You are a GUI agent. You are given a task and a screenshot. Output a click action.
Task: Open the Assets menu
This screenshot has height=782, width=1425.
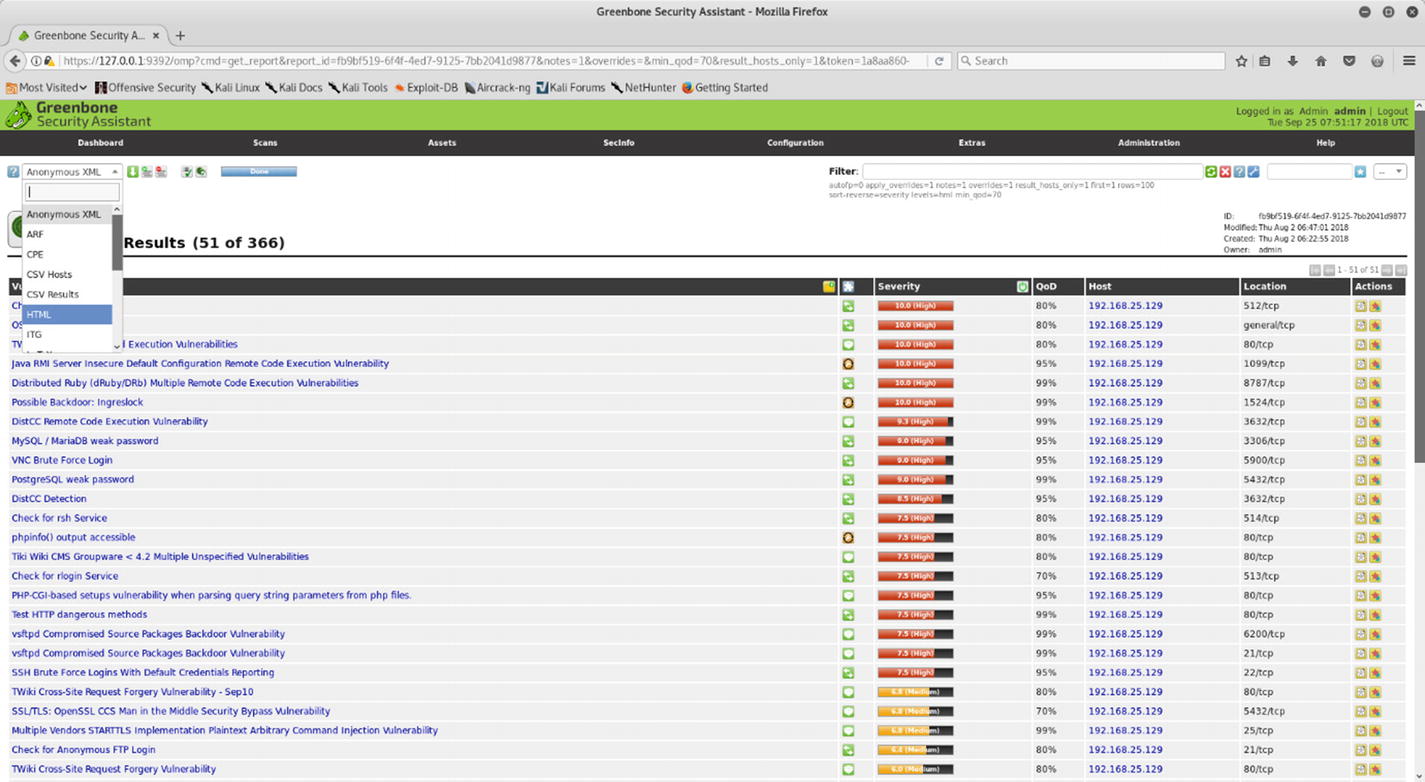442,143
